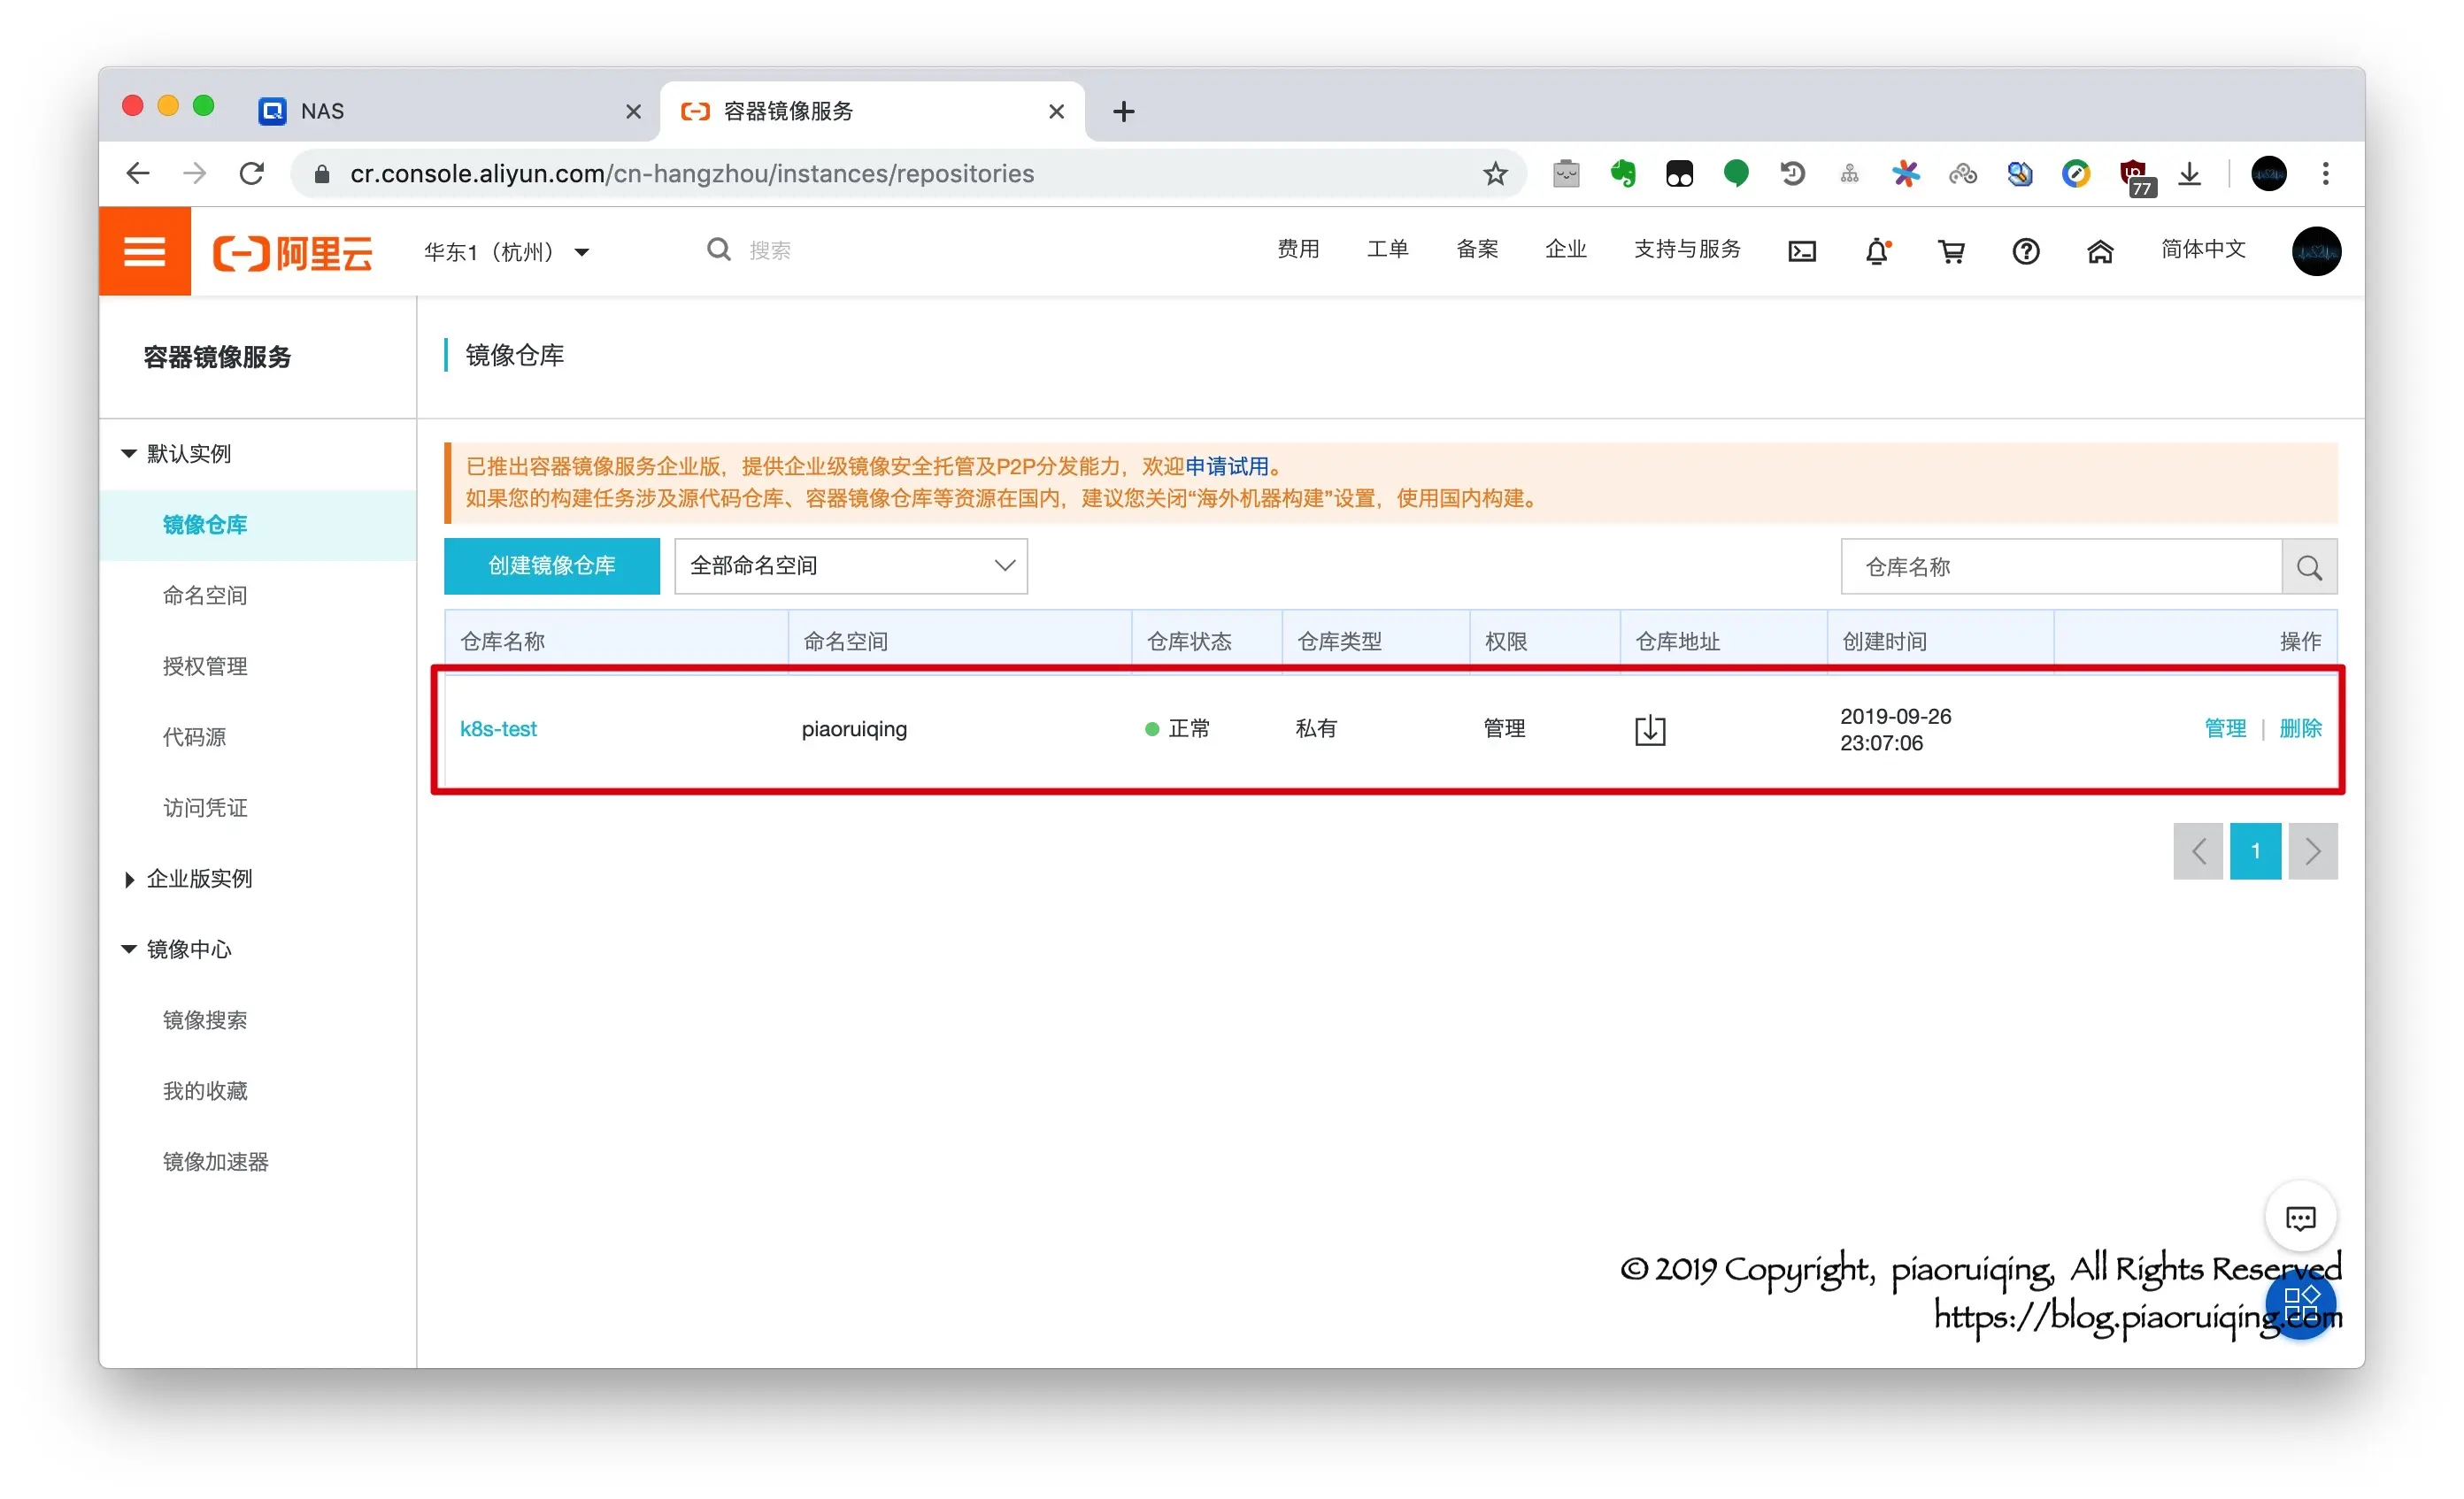Click the help question mark icon

(2025, 251)
